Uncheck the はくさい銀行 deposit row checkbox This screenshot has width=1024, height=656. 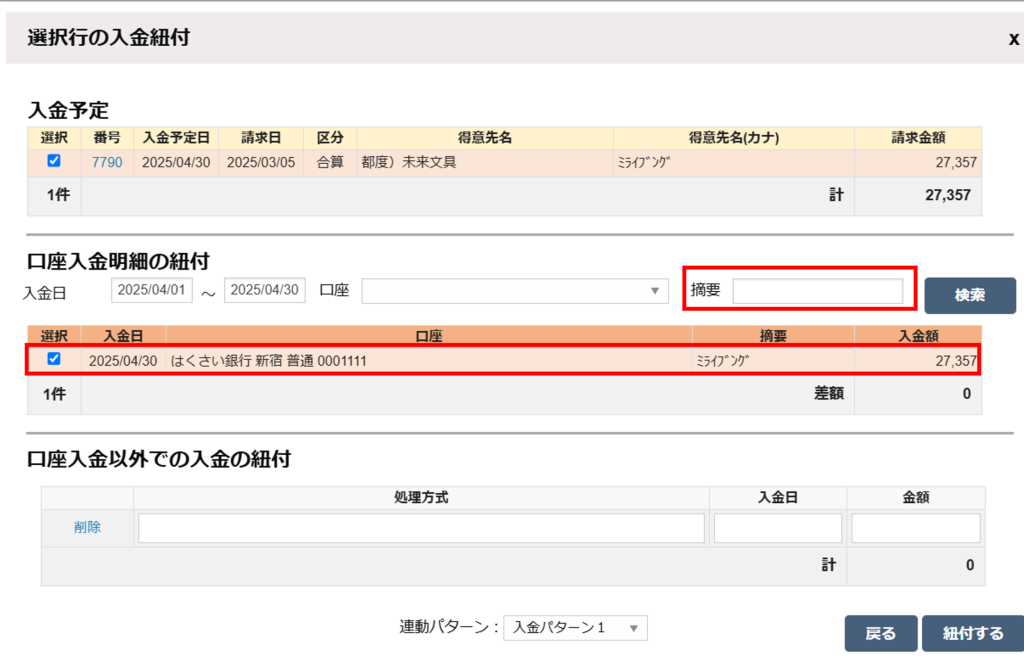click(x=54, y=359)
